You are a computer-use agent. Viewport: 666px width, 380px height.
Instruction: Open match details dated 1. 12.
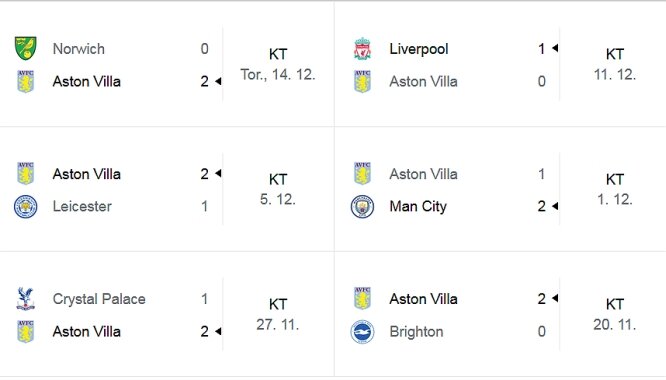point(615,189)
